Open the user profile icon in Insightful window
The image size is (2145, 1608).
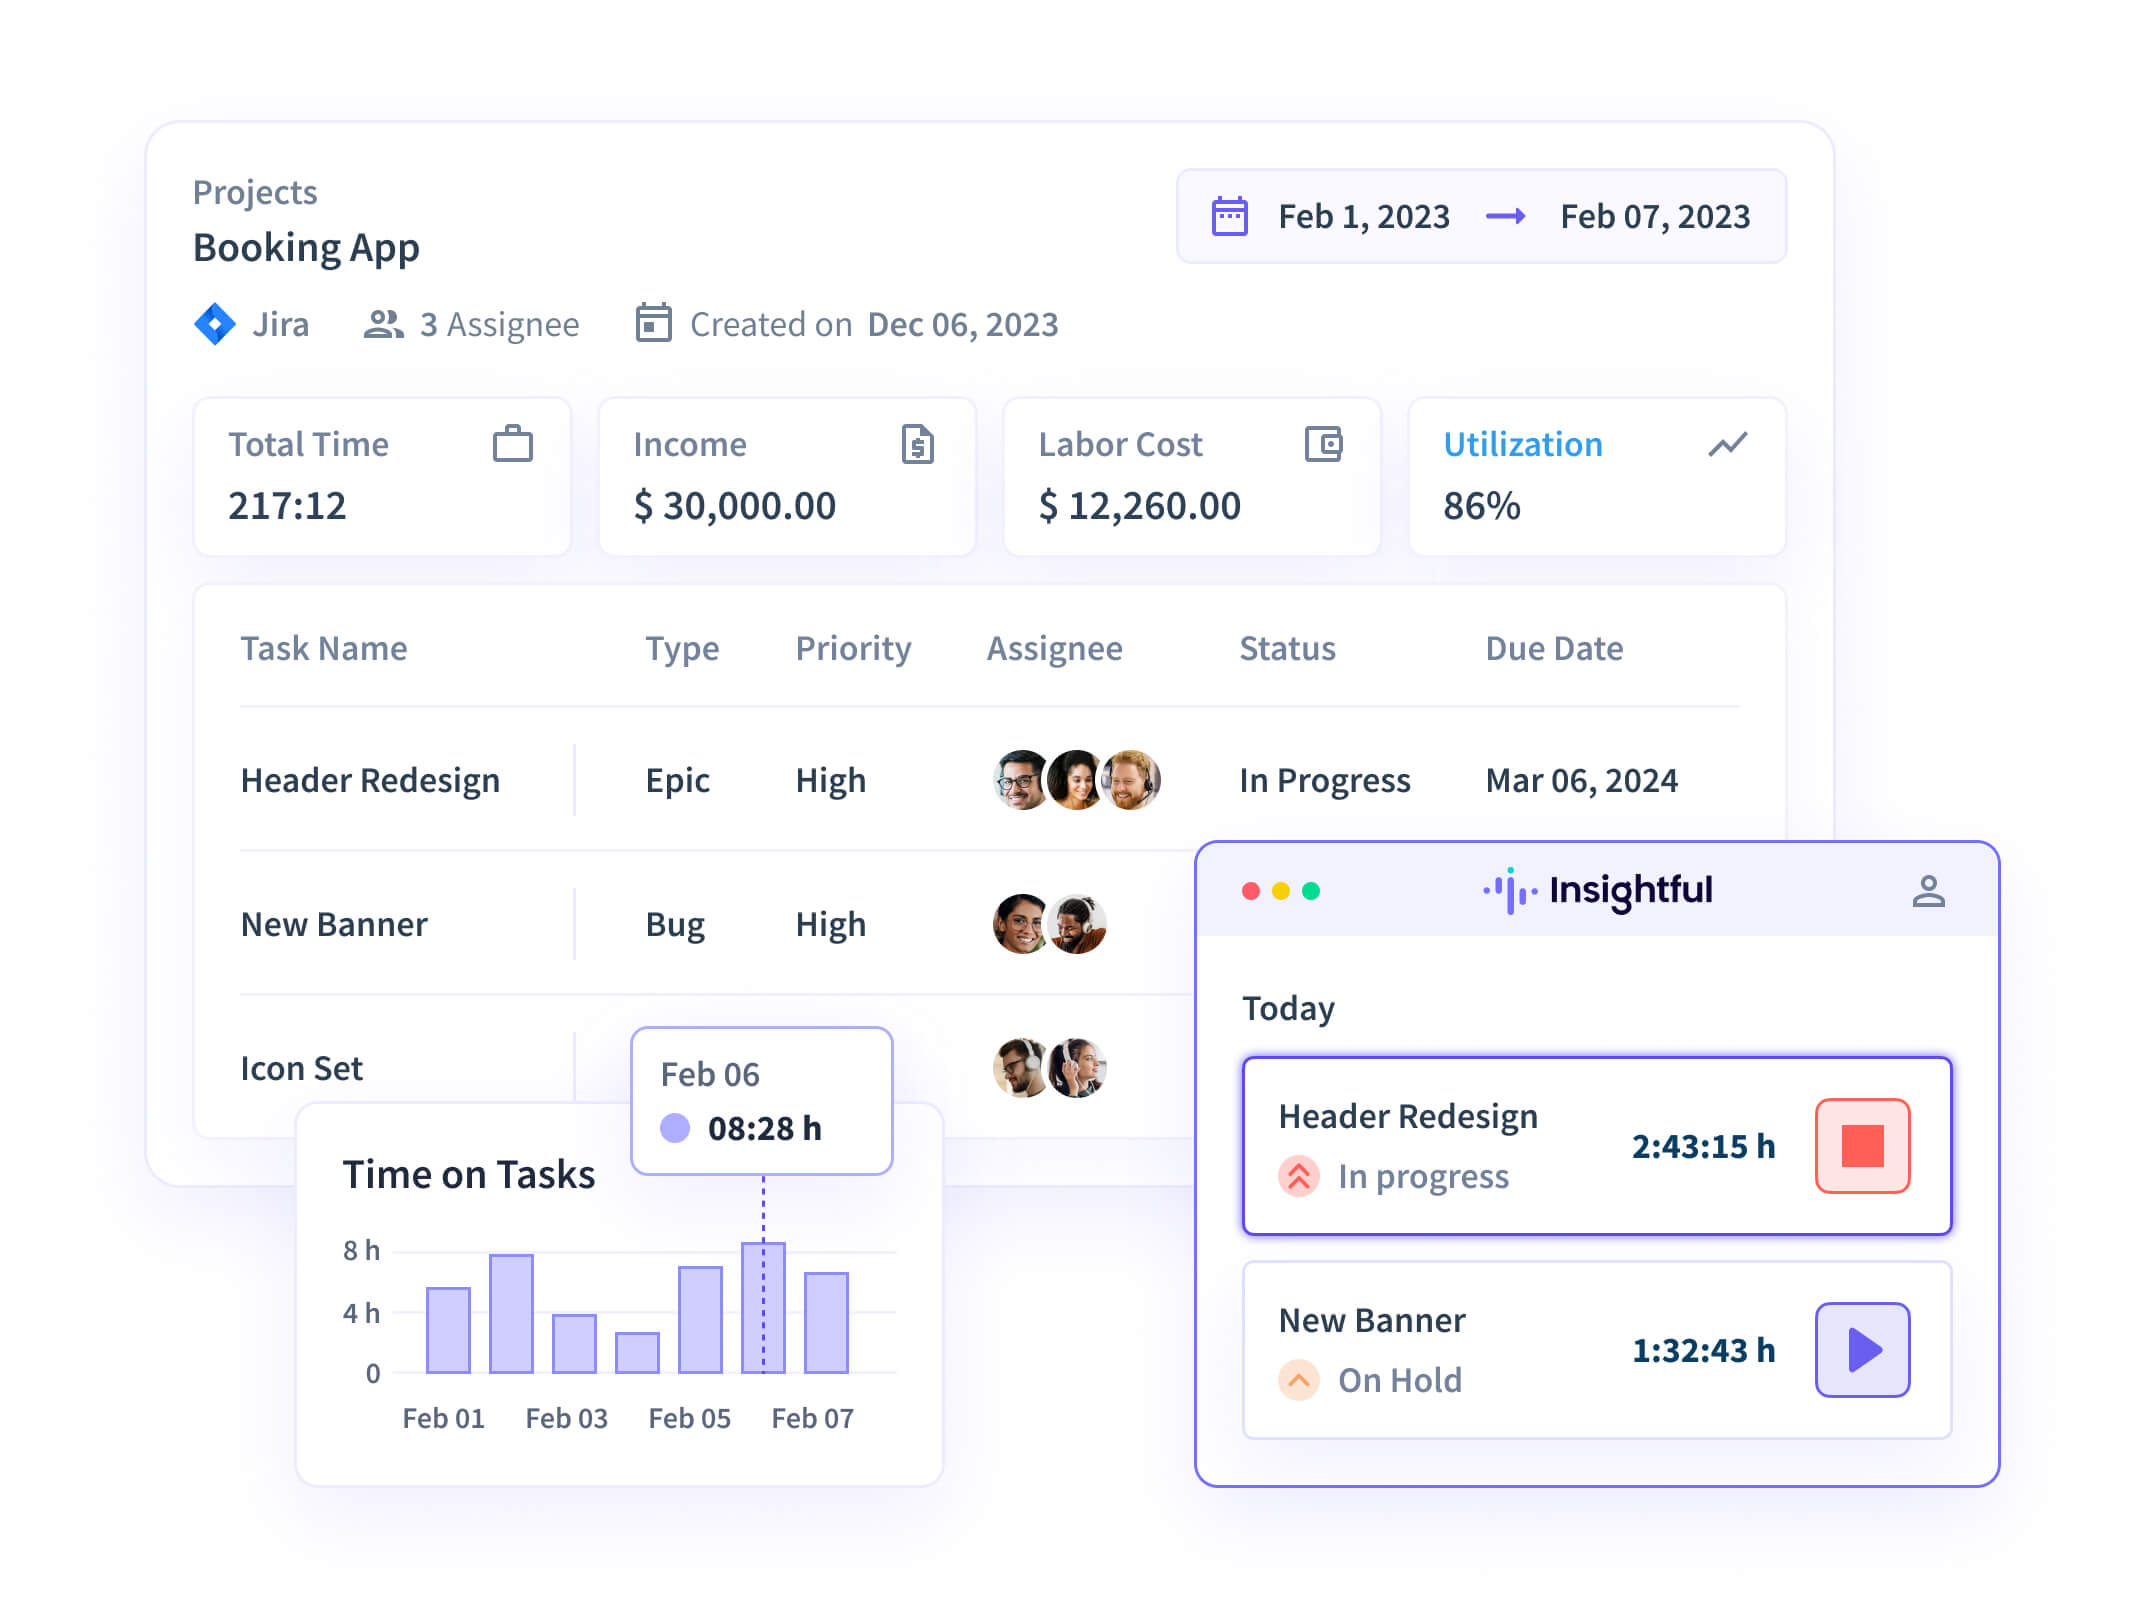1928,890
